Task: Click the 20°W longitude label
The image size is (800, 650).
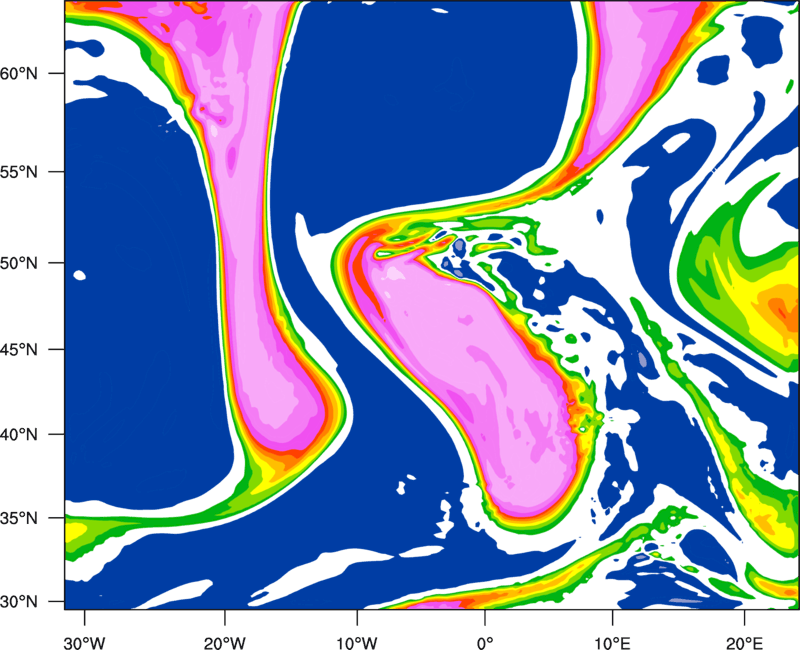Action: 224,643
